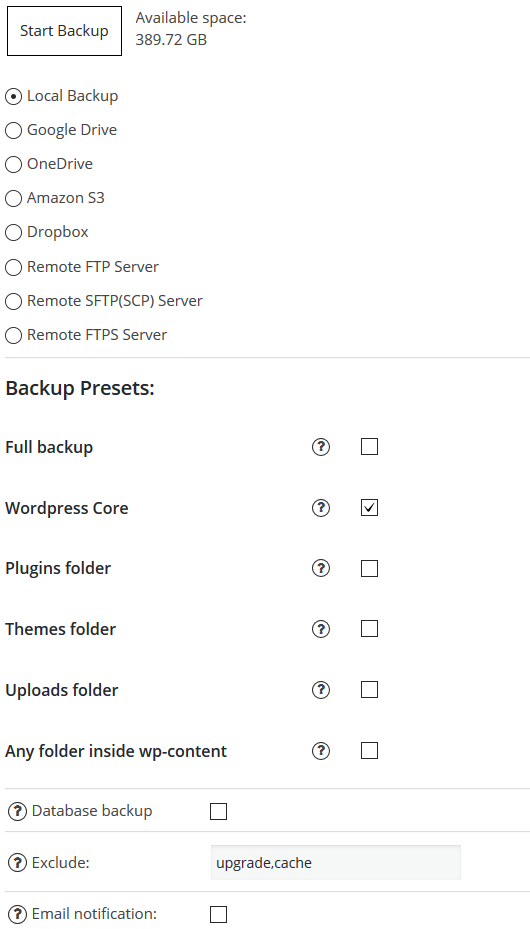Viewport: 530px width, 929px height.
Task: Select Google Drive as backup destination
Action: [14, 130]
